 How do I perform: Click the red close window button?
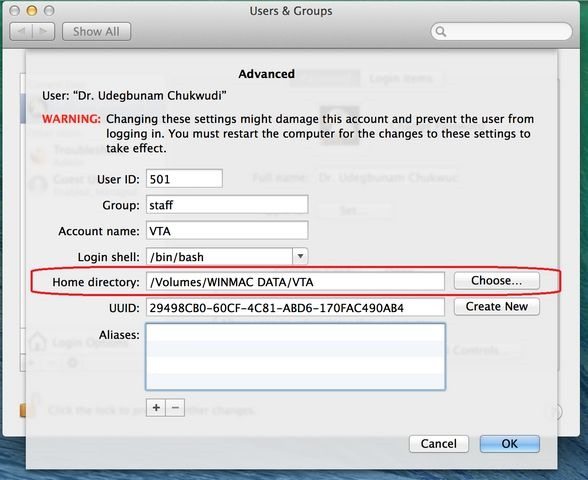click(14, 10)
